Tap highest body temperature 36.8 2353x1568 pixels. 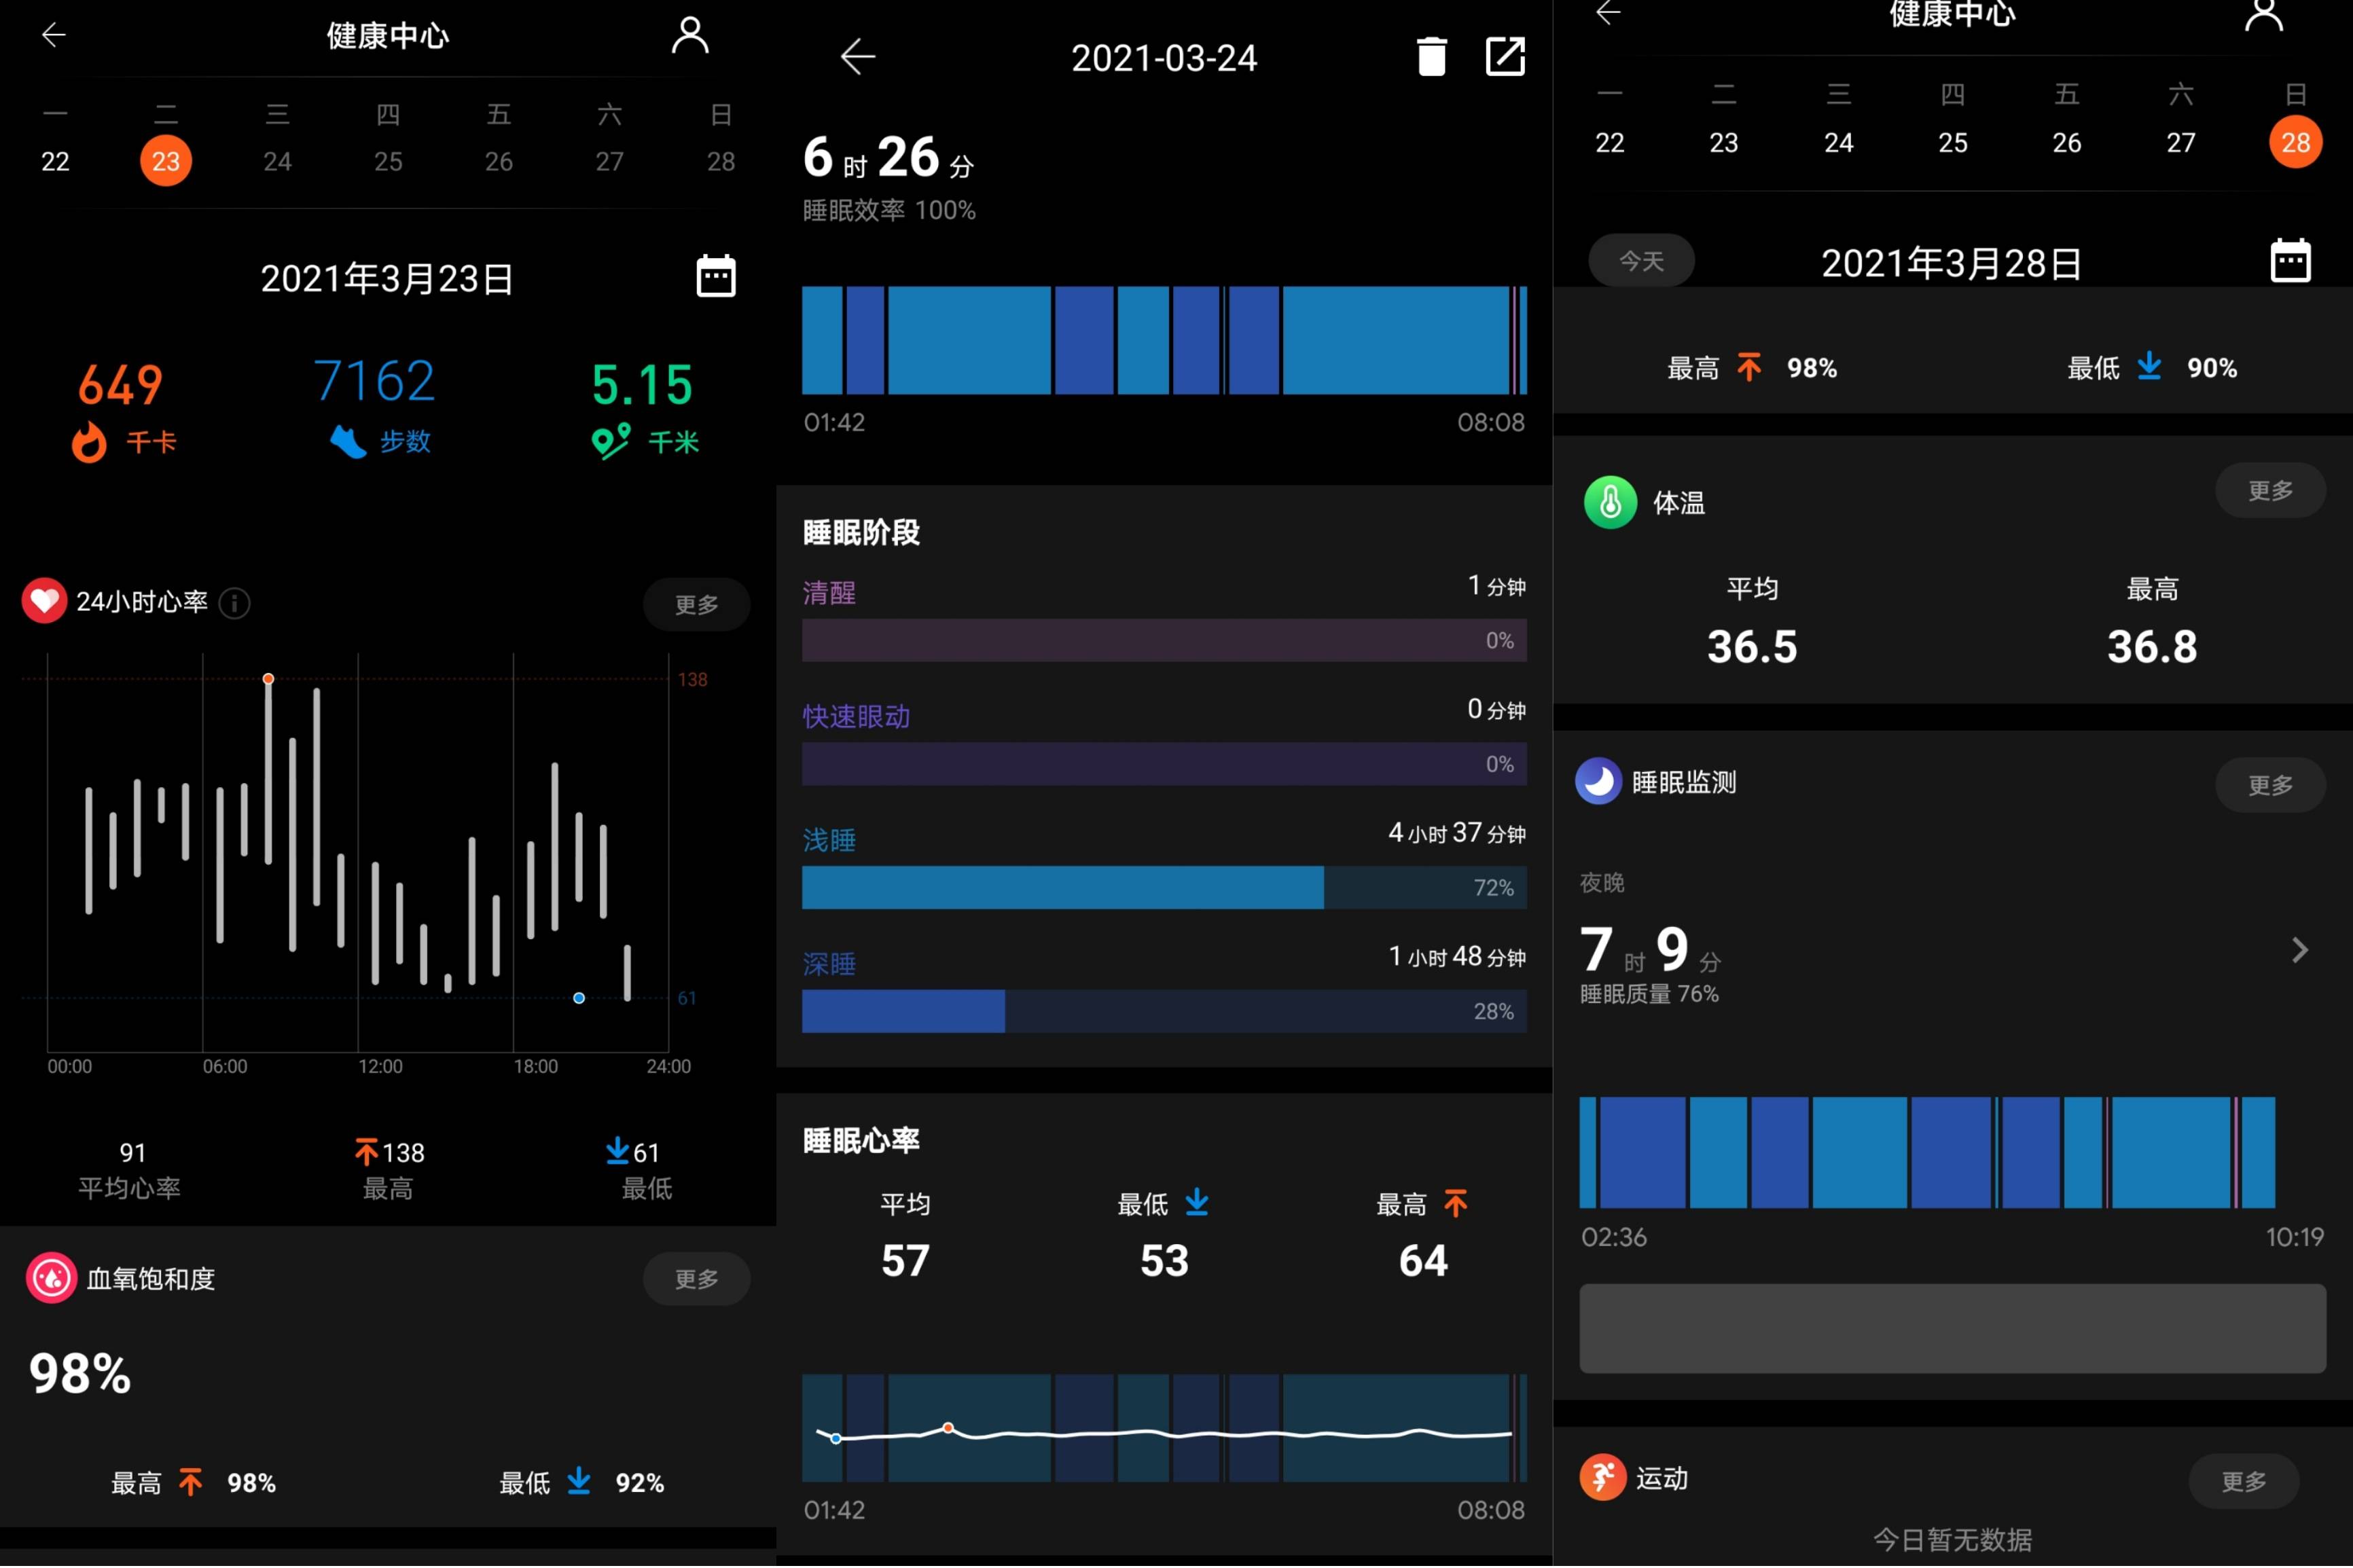coord(2152,646)
